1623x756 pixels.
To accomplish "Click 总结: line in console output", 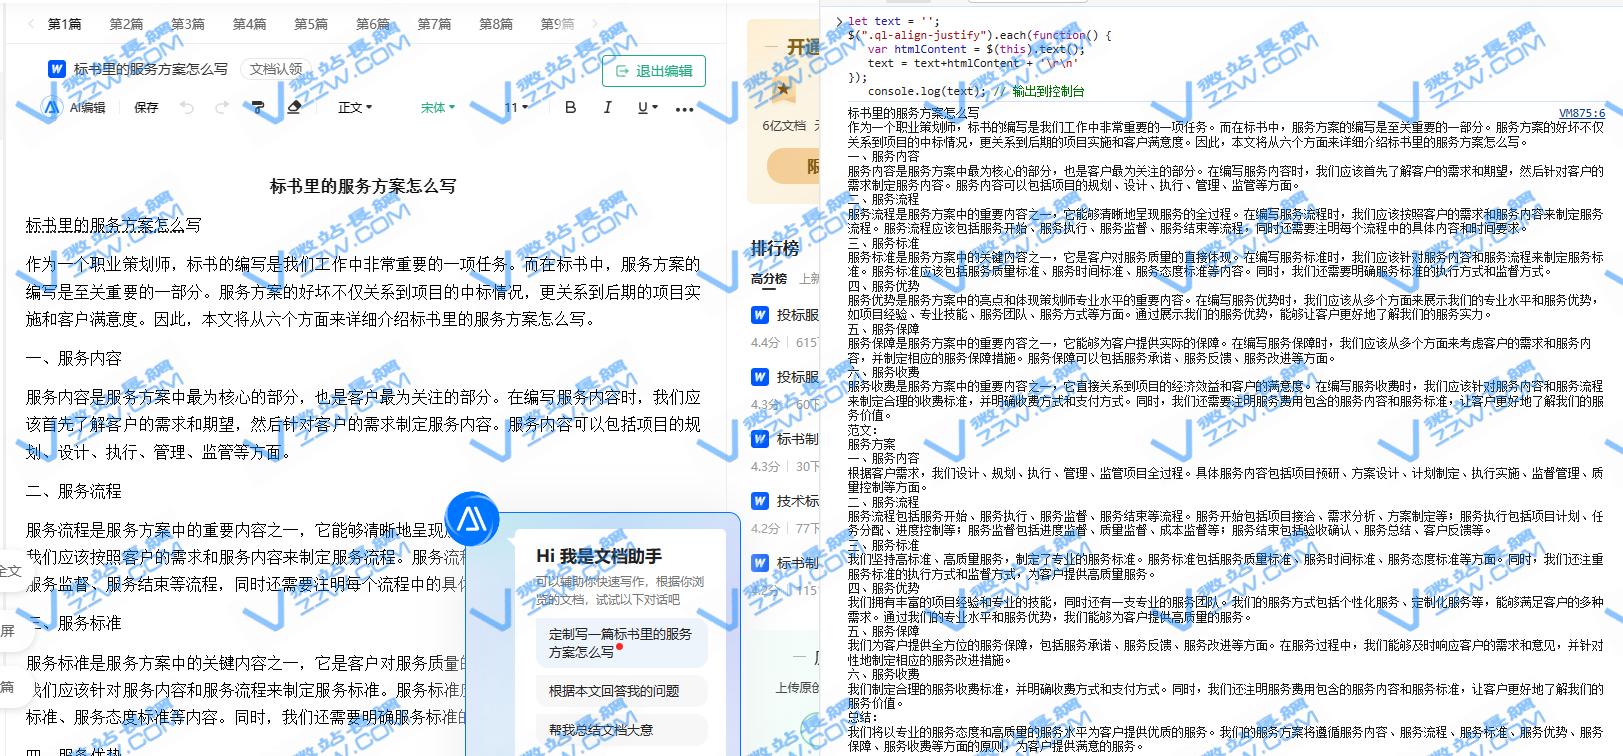I will [862, 717].
